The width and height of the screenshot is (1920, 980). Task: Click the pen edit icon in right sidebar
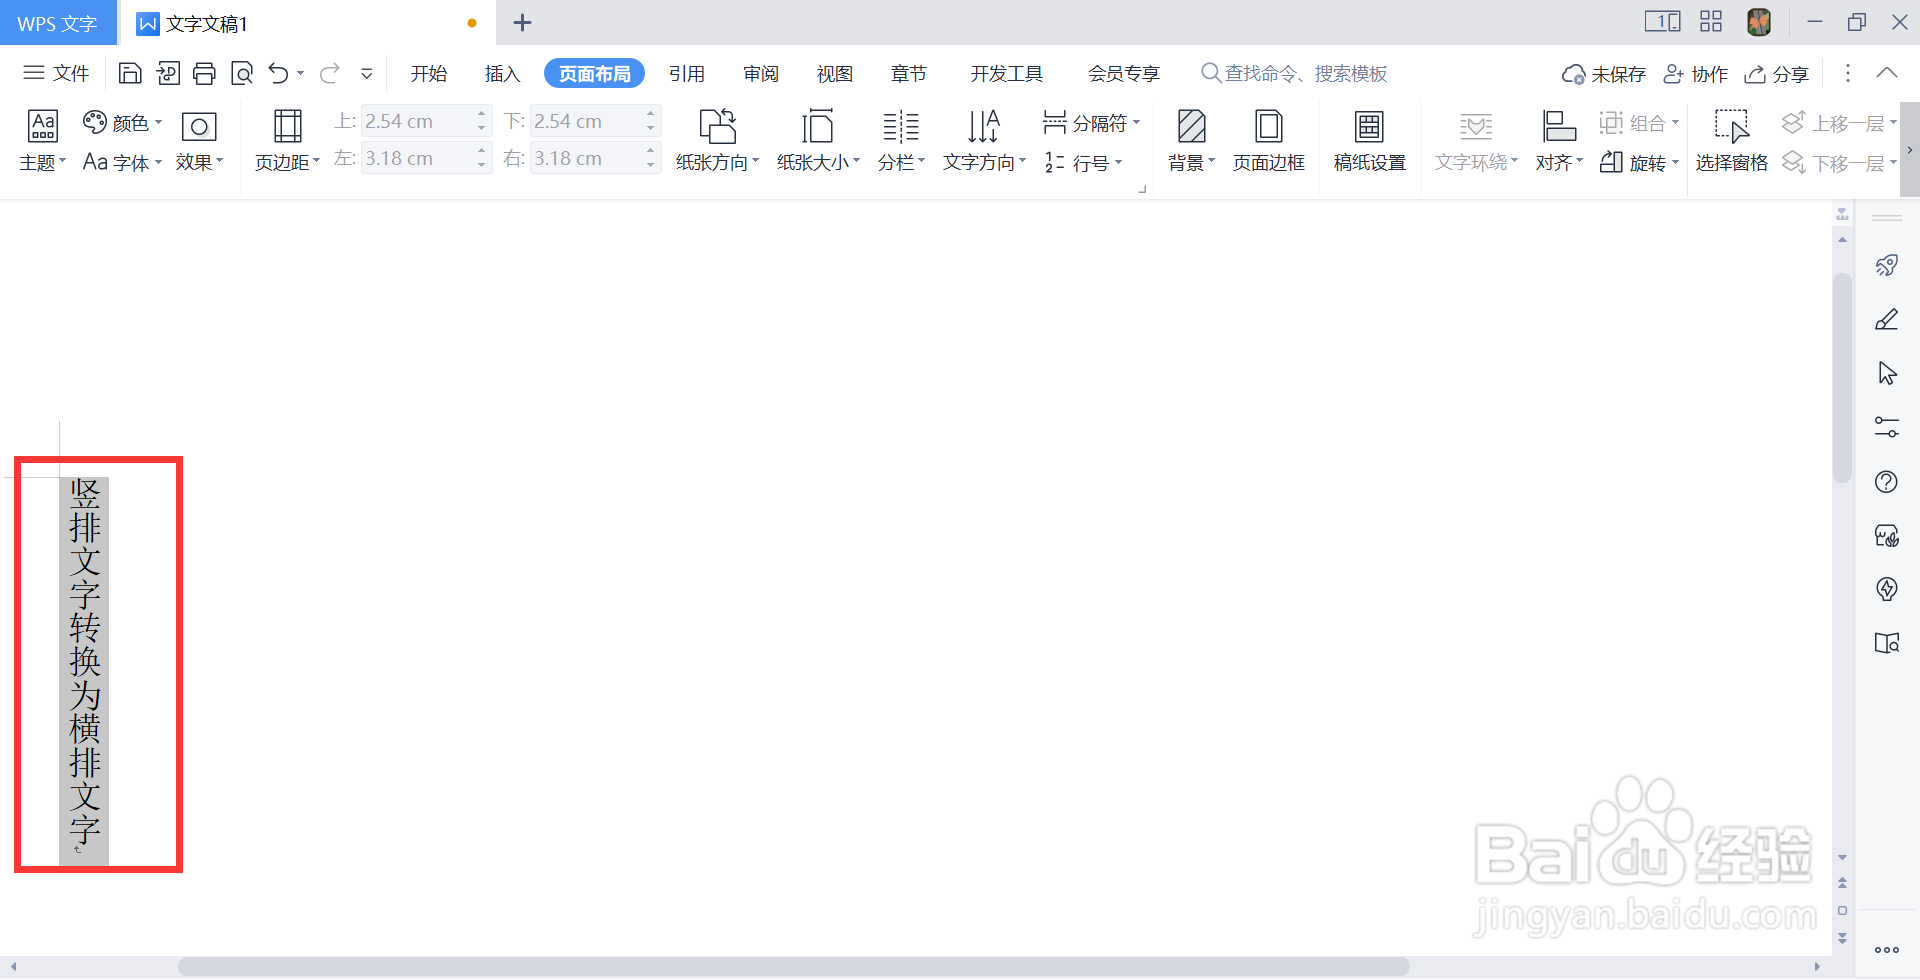[1887, 319]
